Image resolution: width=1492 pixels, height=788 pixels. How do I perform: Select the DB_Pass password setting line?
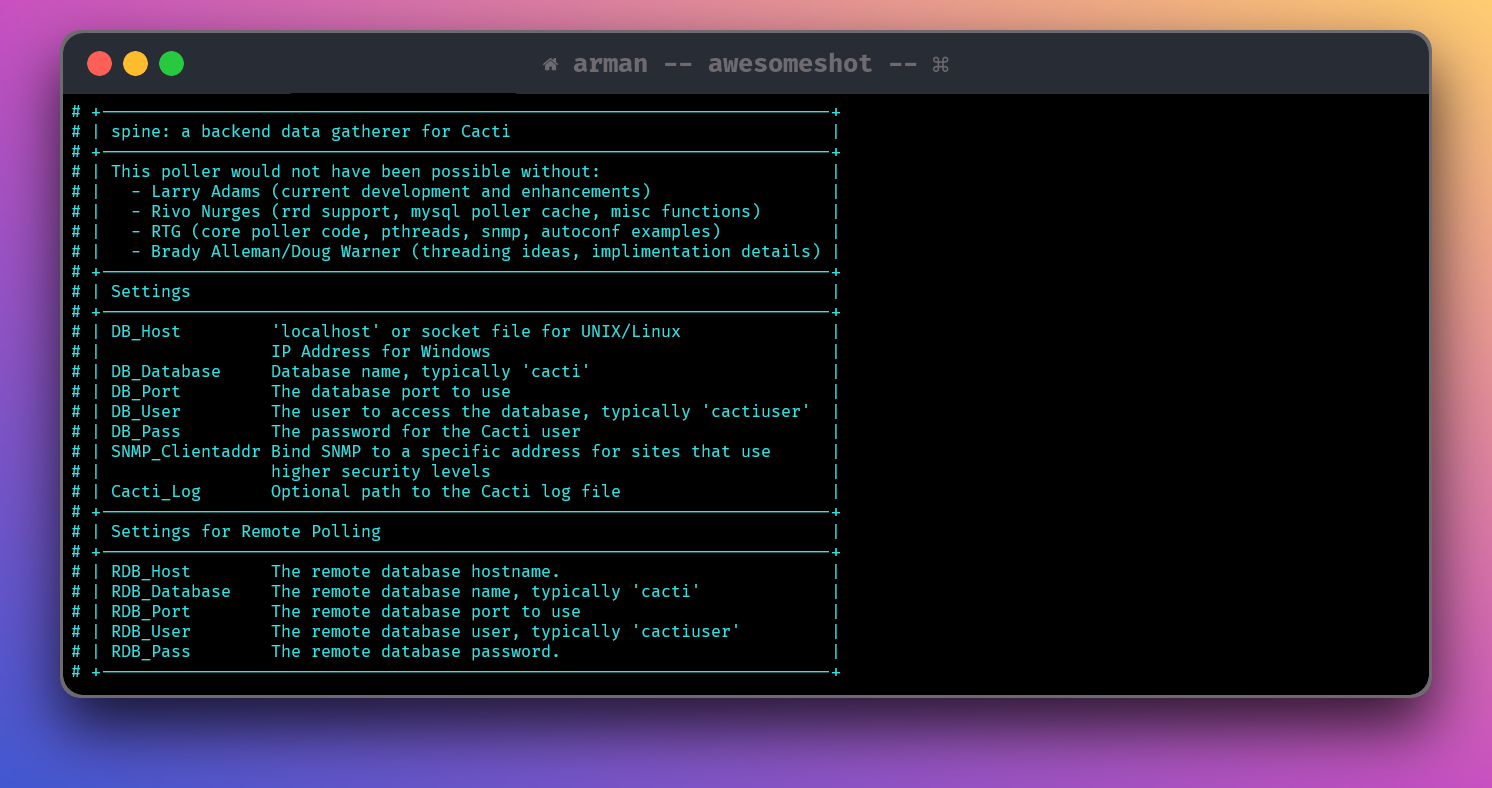(x=145, y=431)
